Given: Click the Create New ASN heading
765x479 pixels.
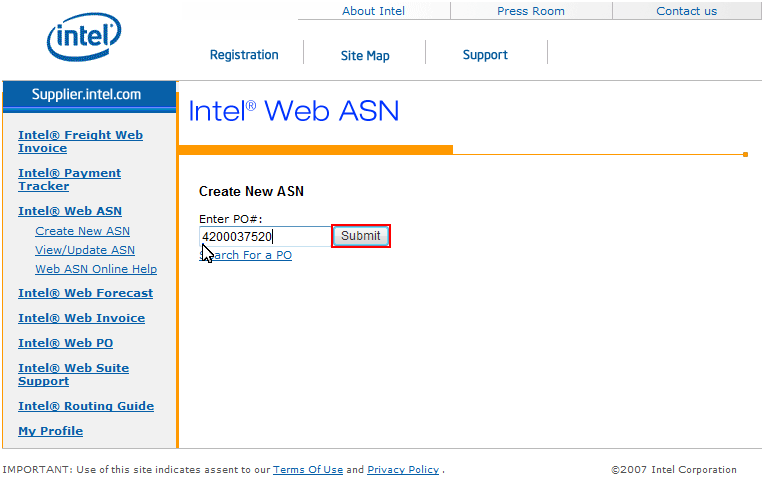Looking at the screenshot, I should tap(251, 191).
